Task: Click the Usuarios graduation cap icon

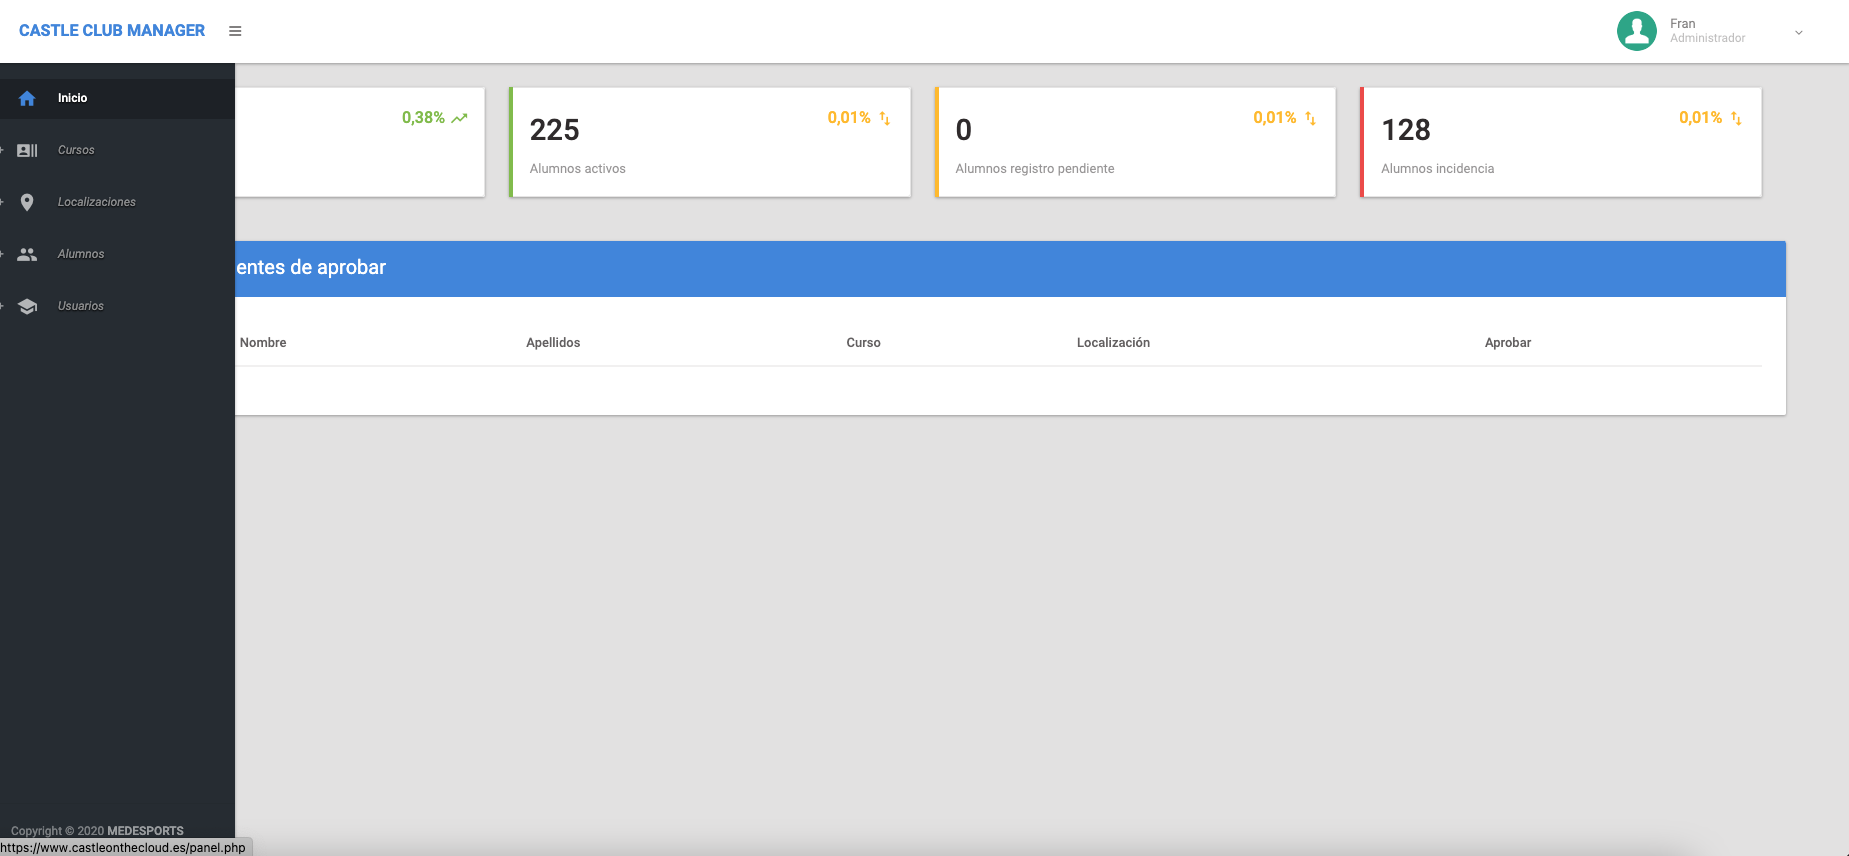Action: point(27,306)
